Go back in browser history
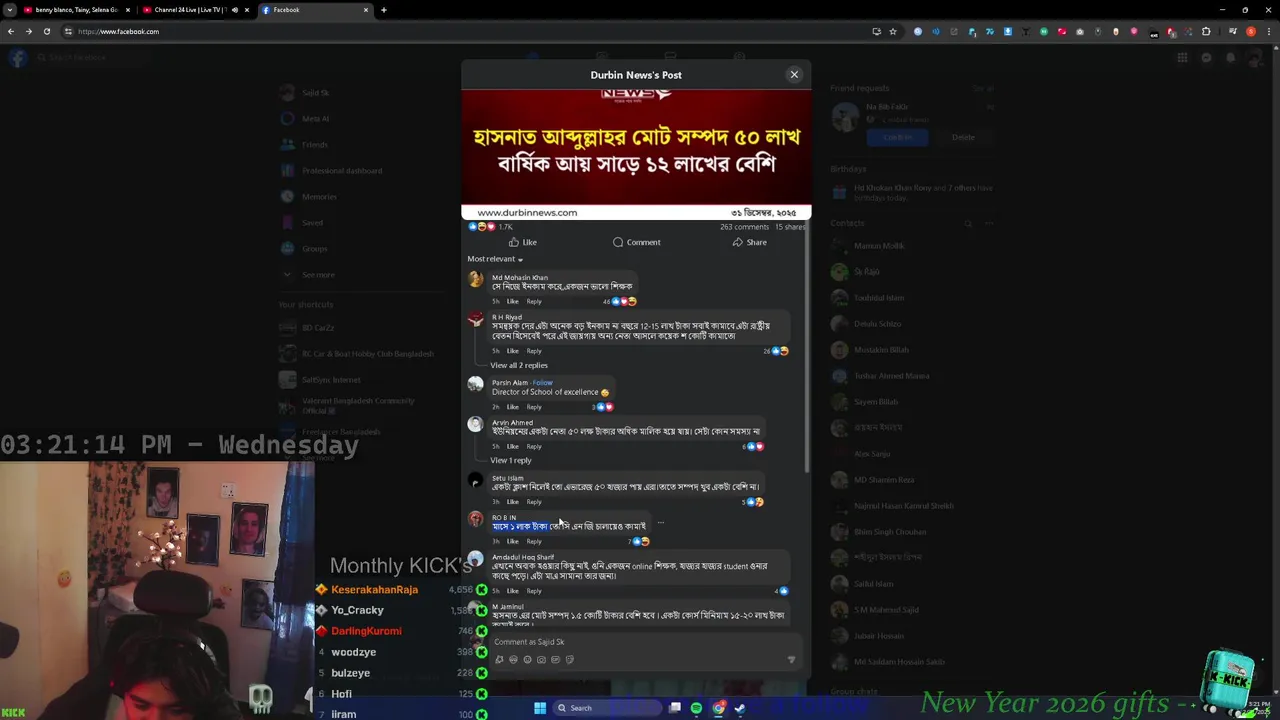The width and height of the screenshot is (1280, 720). tap(11, 31)
